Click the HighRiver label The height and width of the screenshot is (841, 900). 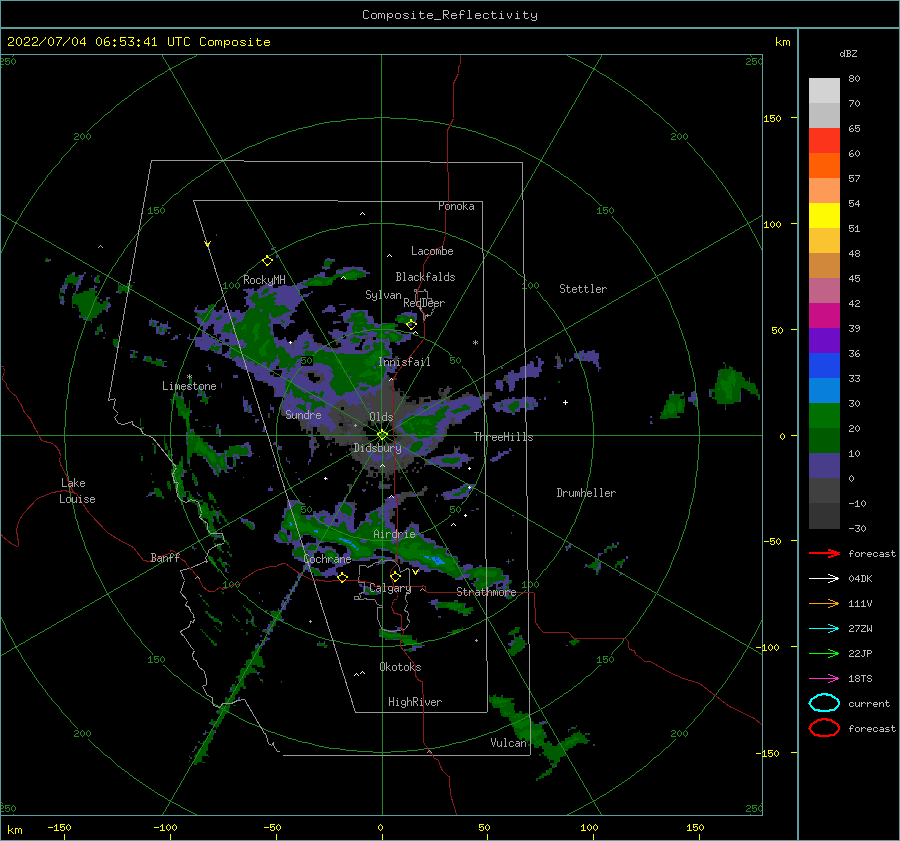[x=415, y=702]
